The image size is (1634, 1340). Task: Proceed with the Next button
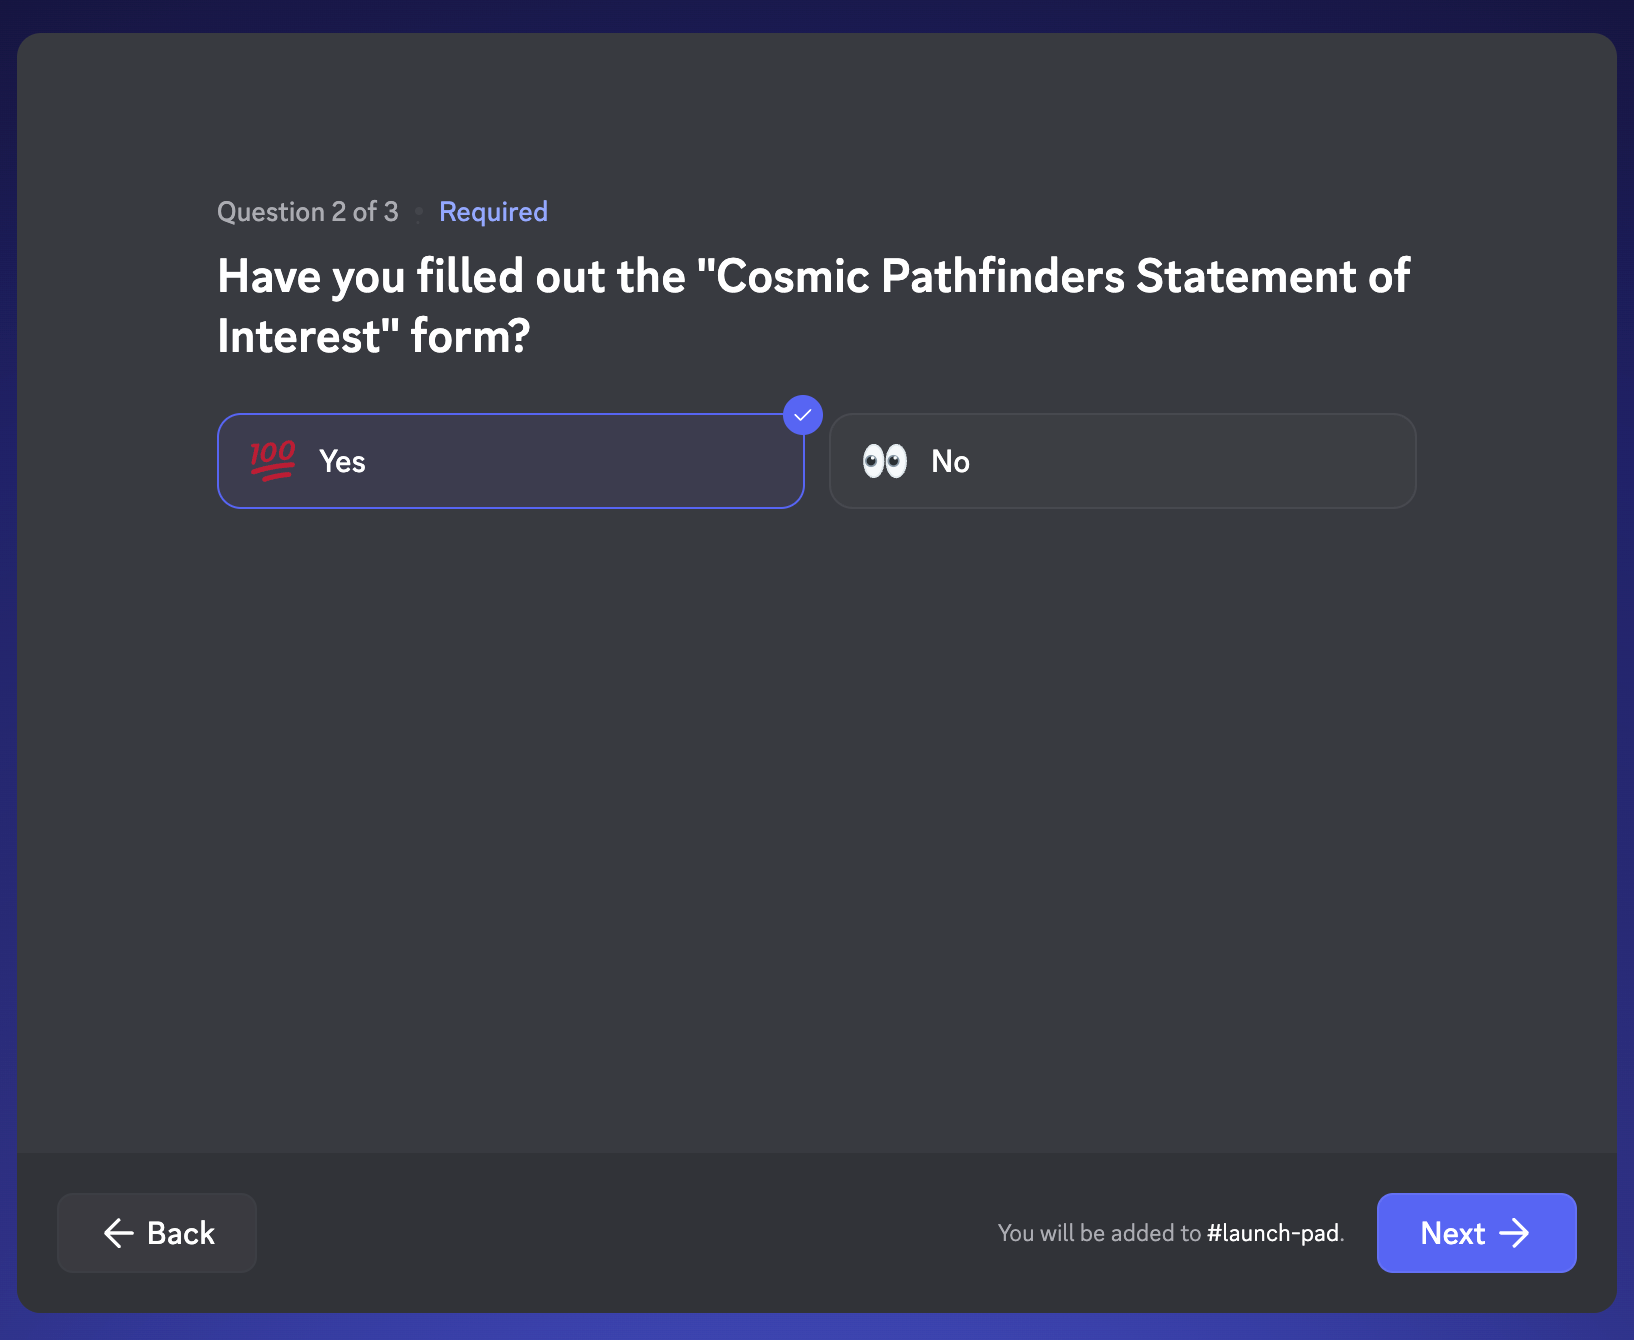1476,1233
